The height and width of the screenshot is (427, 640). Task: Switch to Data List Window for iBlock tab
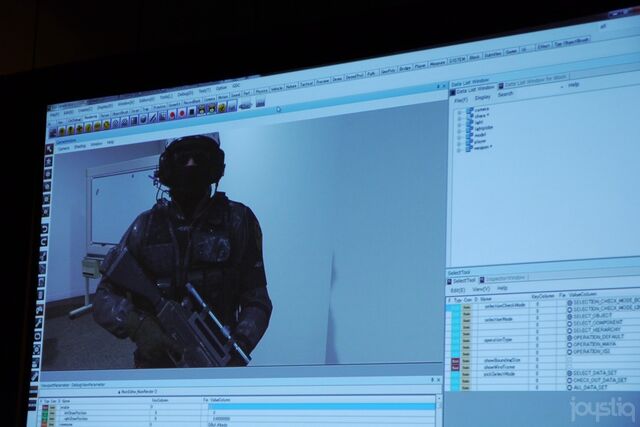coord(534,83)
